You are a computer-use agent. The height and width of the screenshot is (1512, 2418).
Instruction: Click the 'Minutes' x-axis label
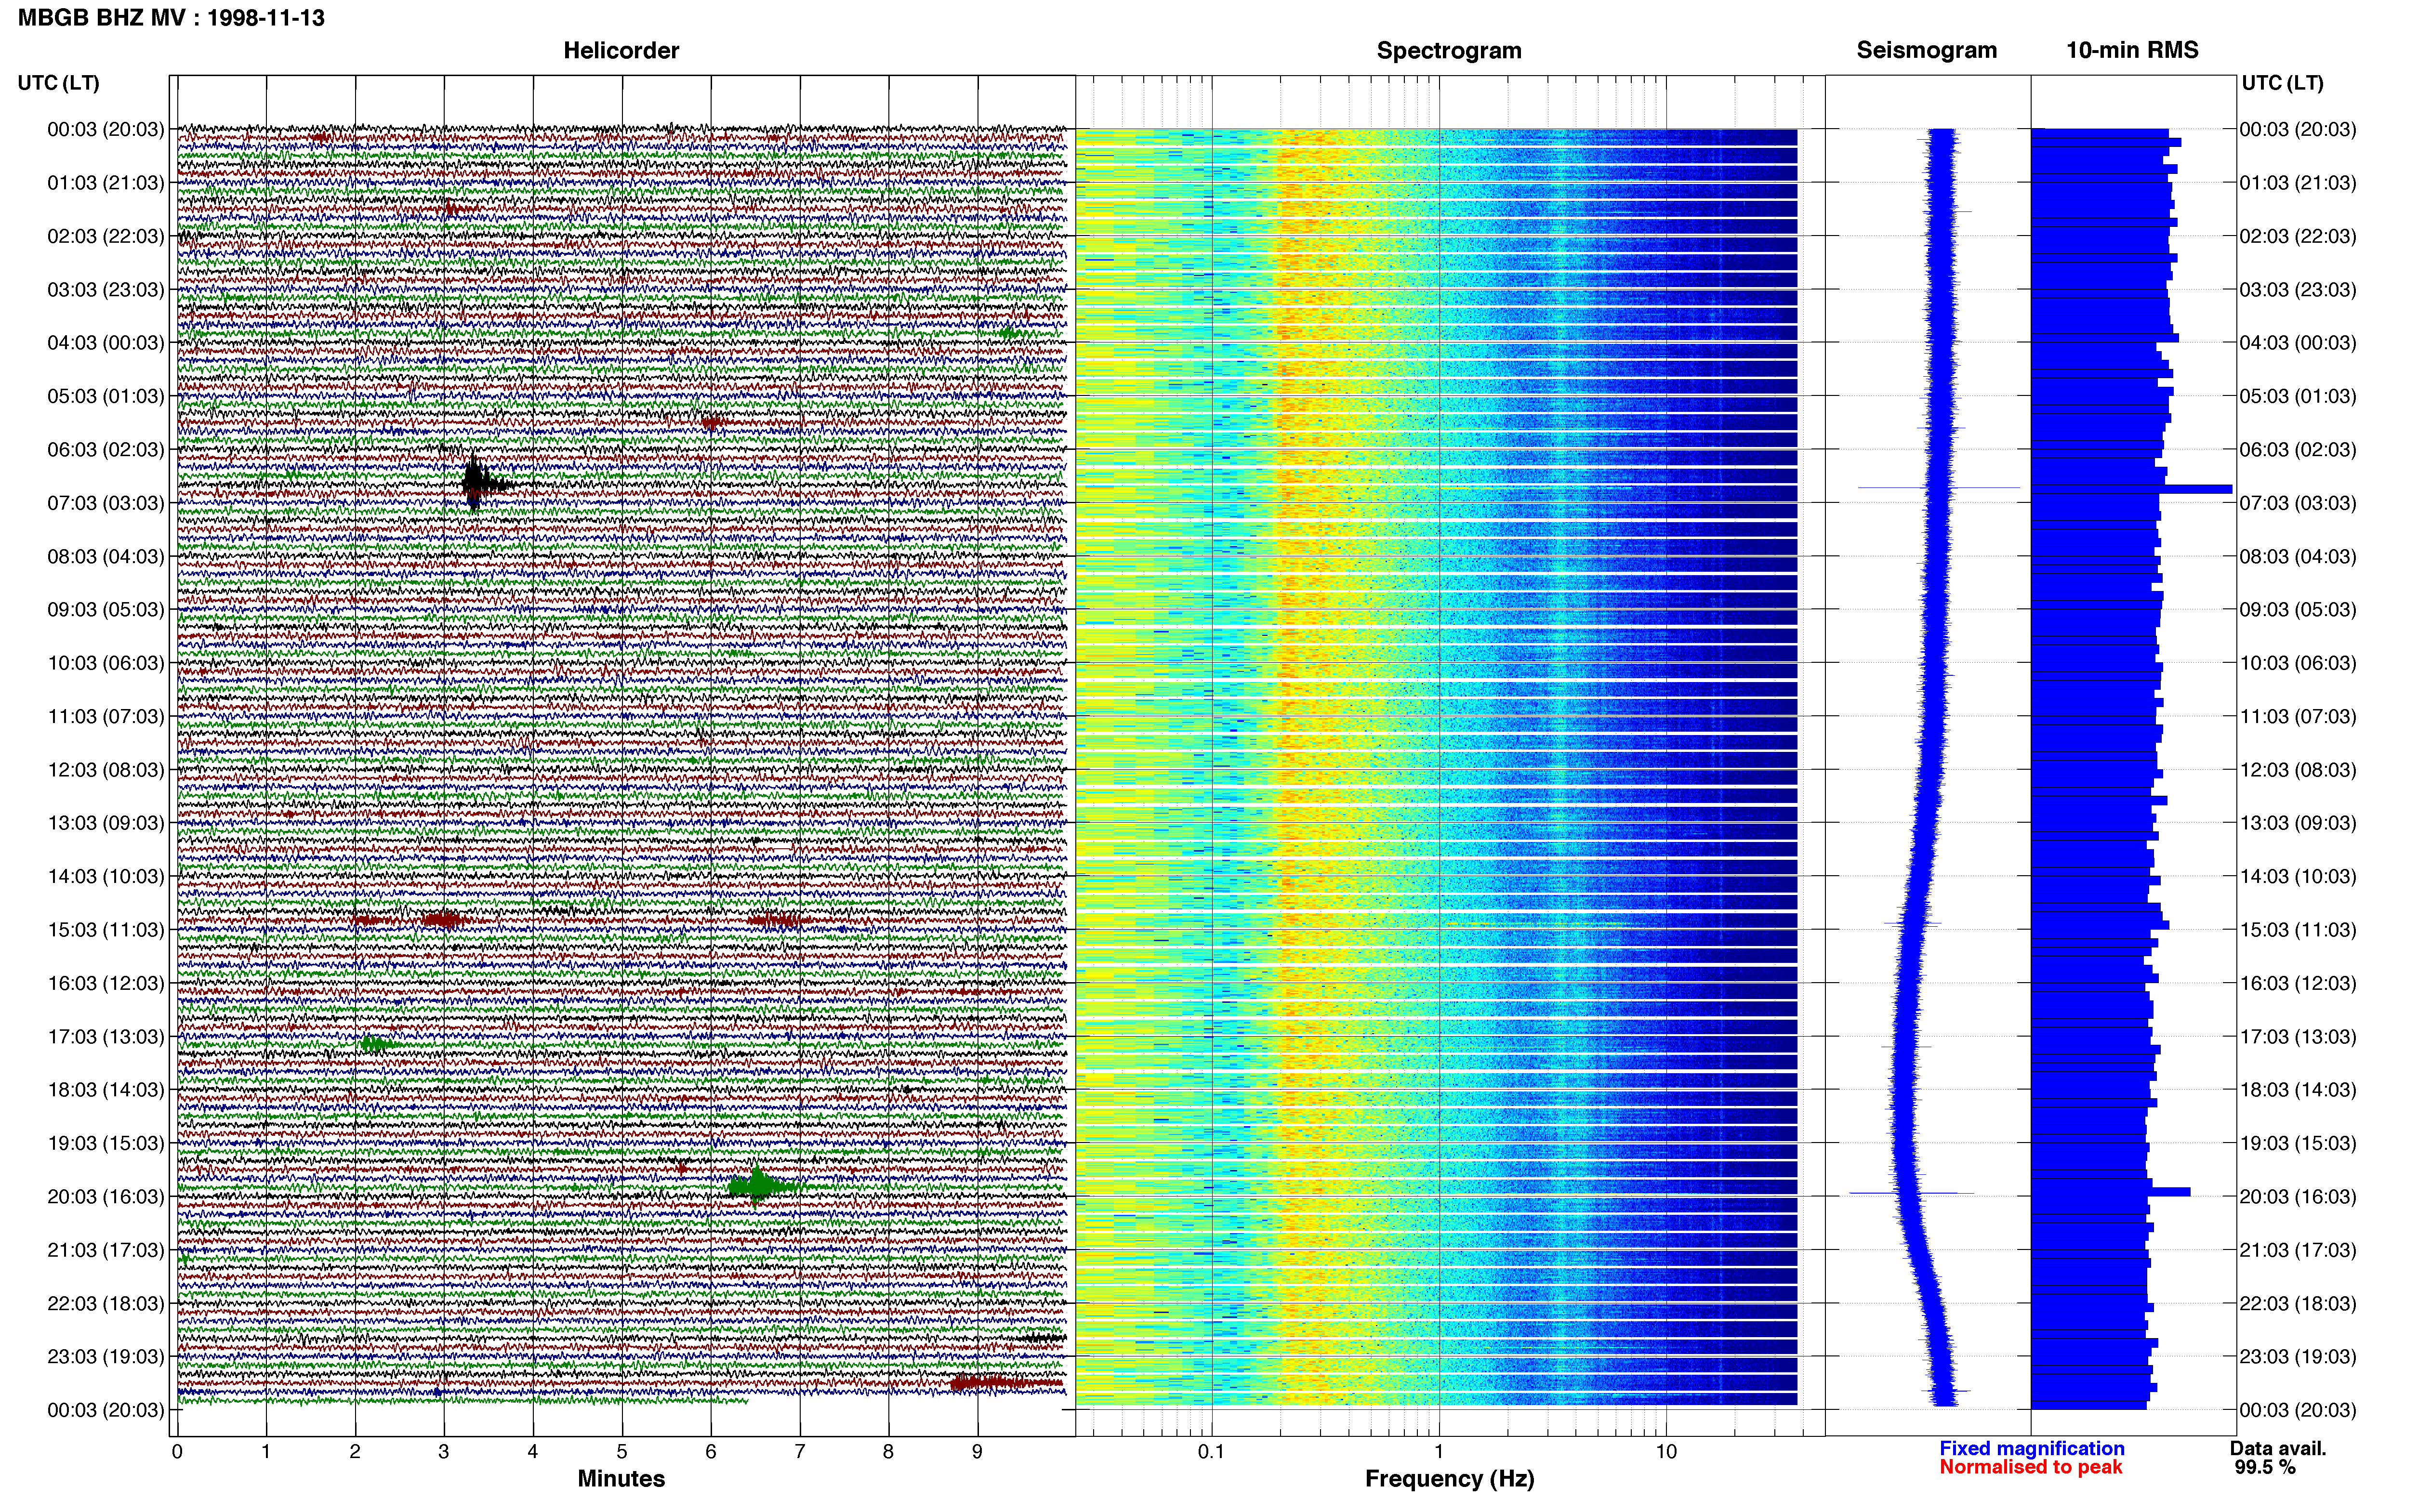click(621, 1478)
